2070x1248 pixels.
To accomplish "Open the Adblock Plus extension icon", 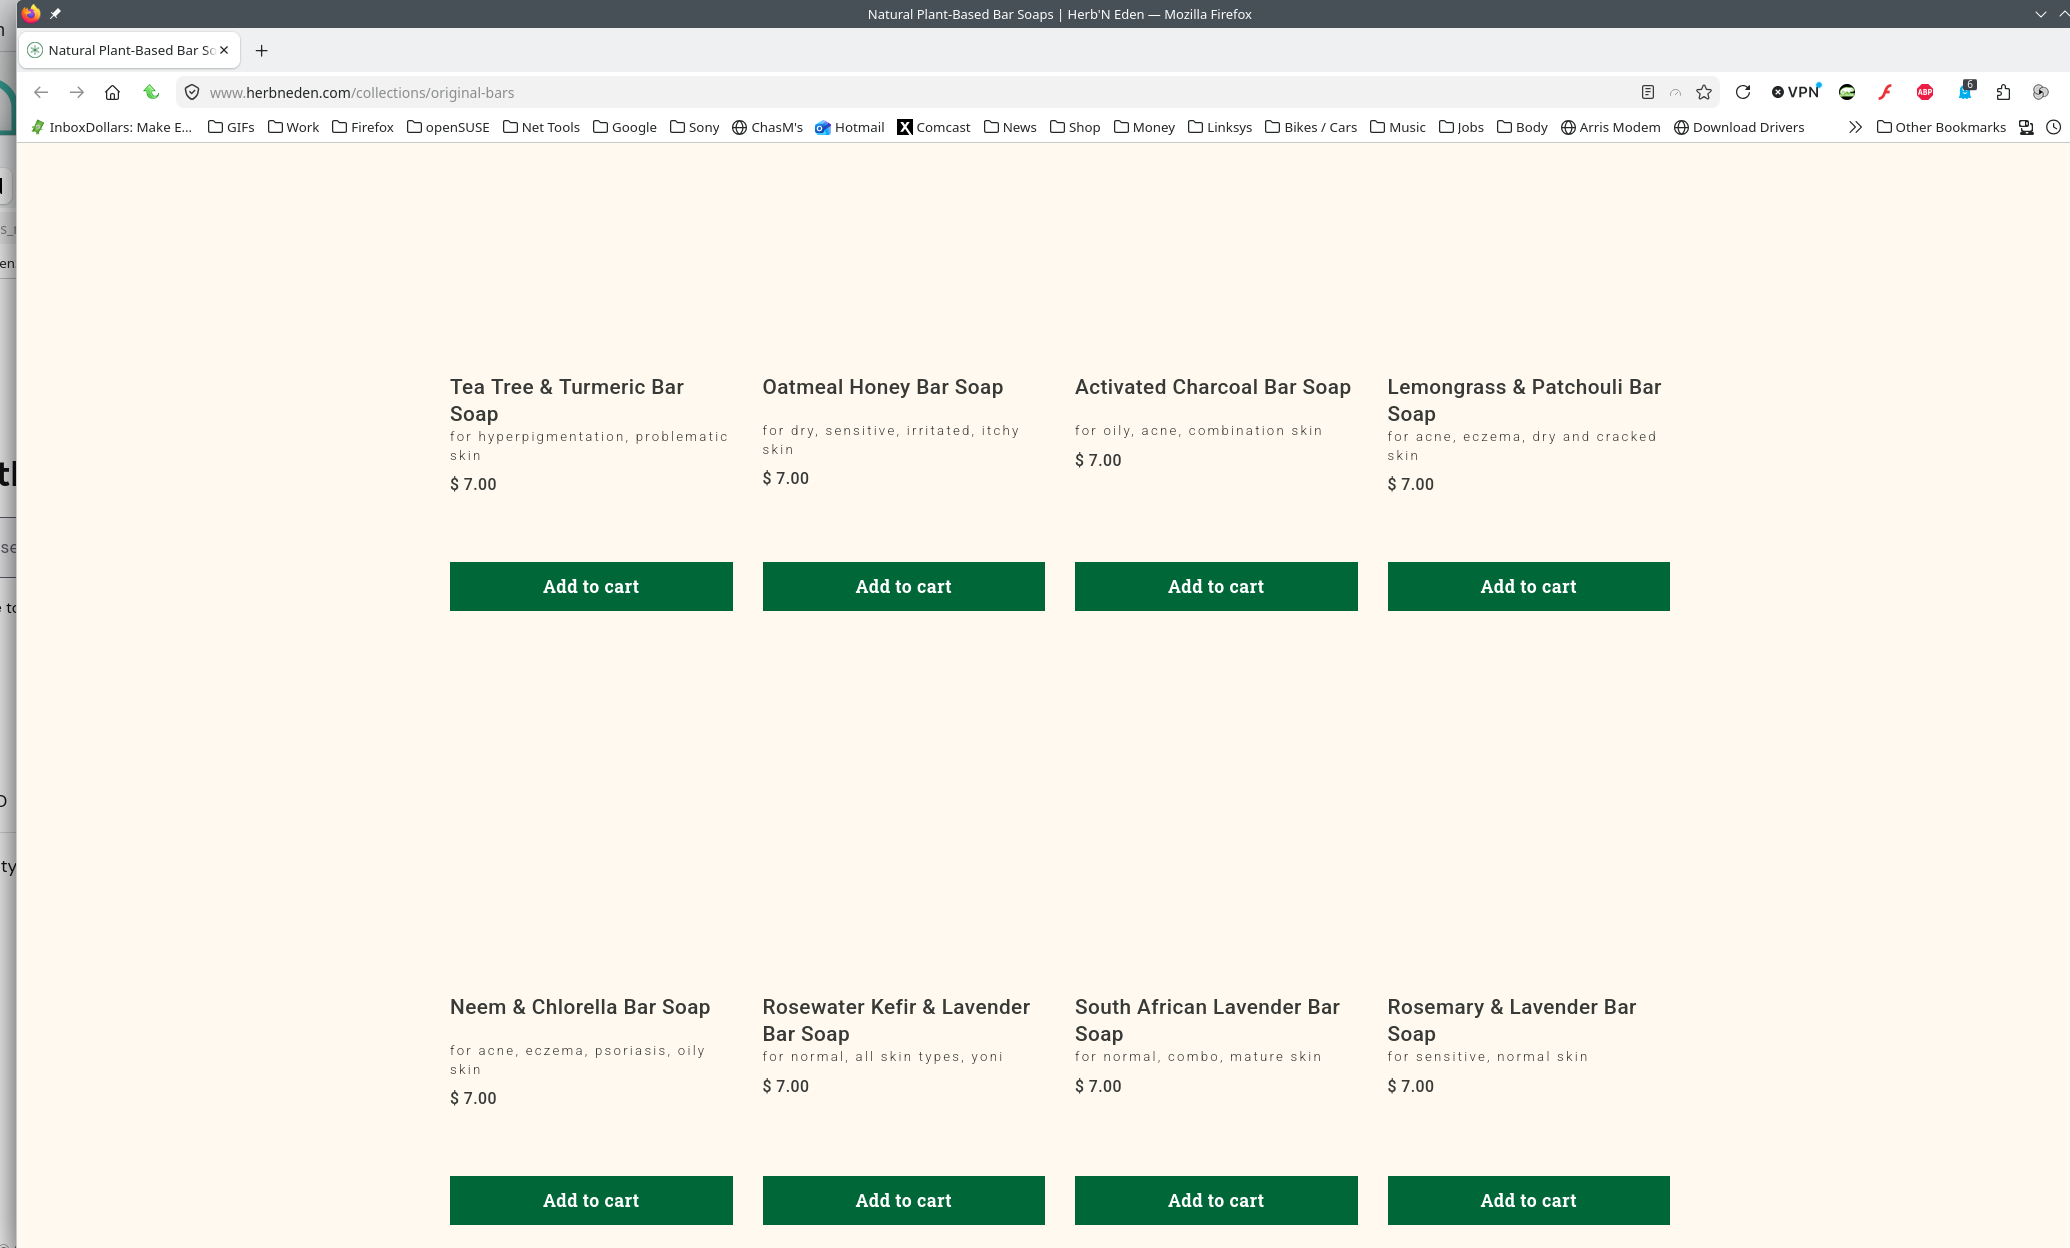I will click(x=1925, y=92).
